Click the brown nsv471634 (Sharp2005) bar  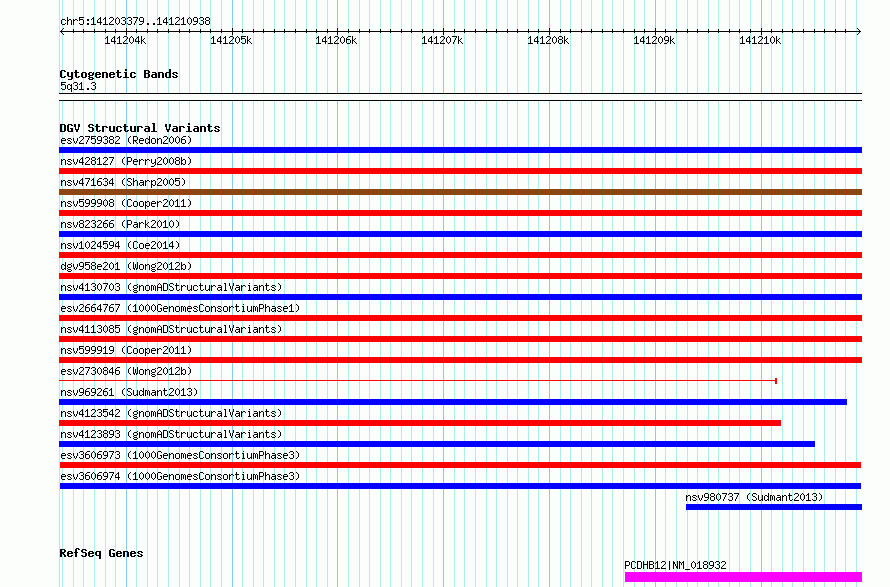(x=460, y=192)
